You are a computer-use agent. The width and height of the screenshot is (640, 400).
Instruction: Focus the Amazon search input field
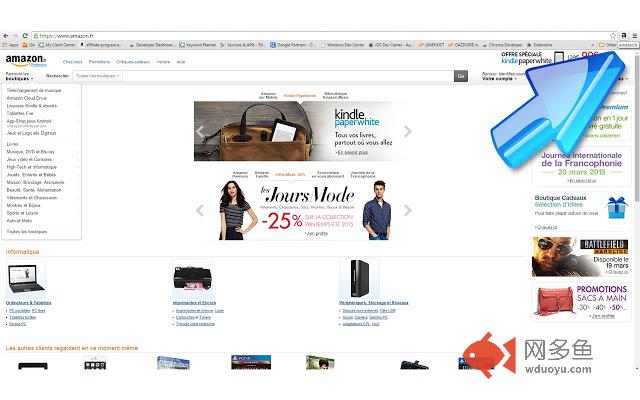pos(288,76)
